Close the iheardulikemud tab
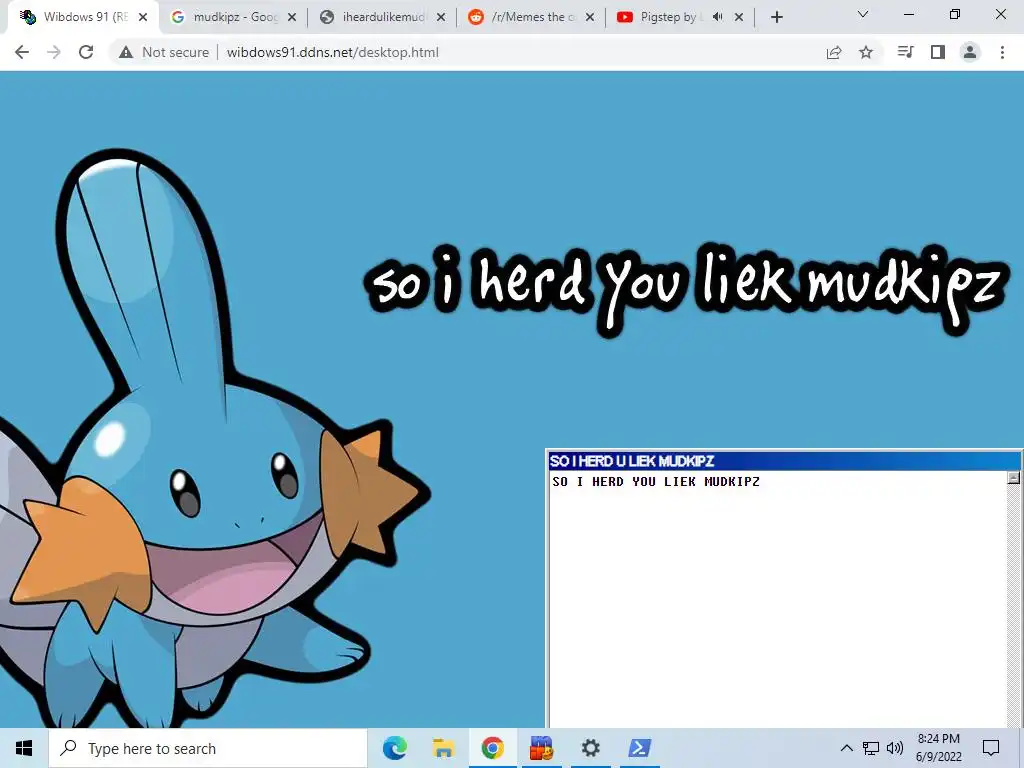The image size is (1024, 768). click(x=441, y=17)
